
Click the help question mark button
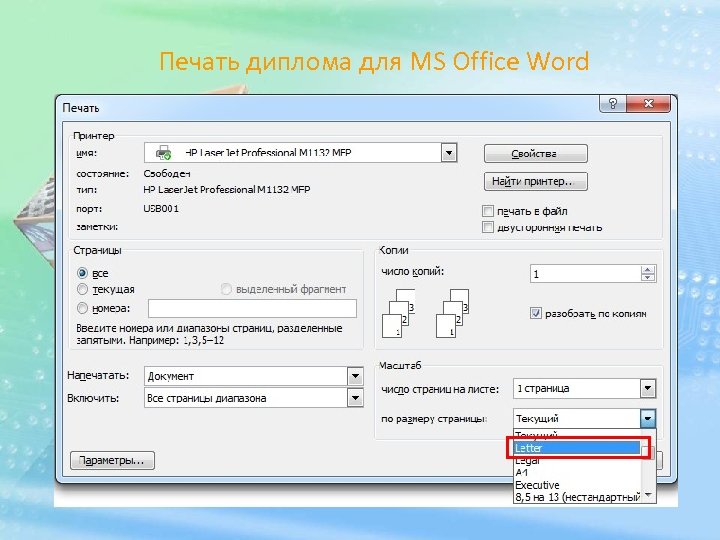[613, 104]
